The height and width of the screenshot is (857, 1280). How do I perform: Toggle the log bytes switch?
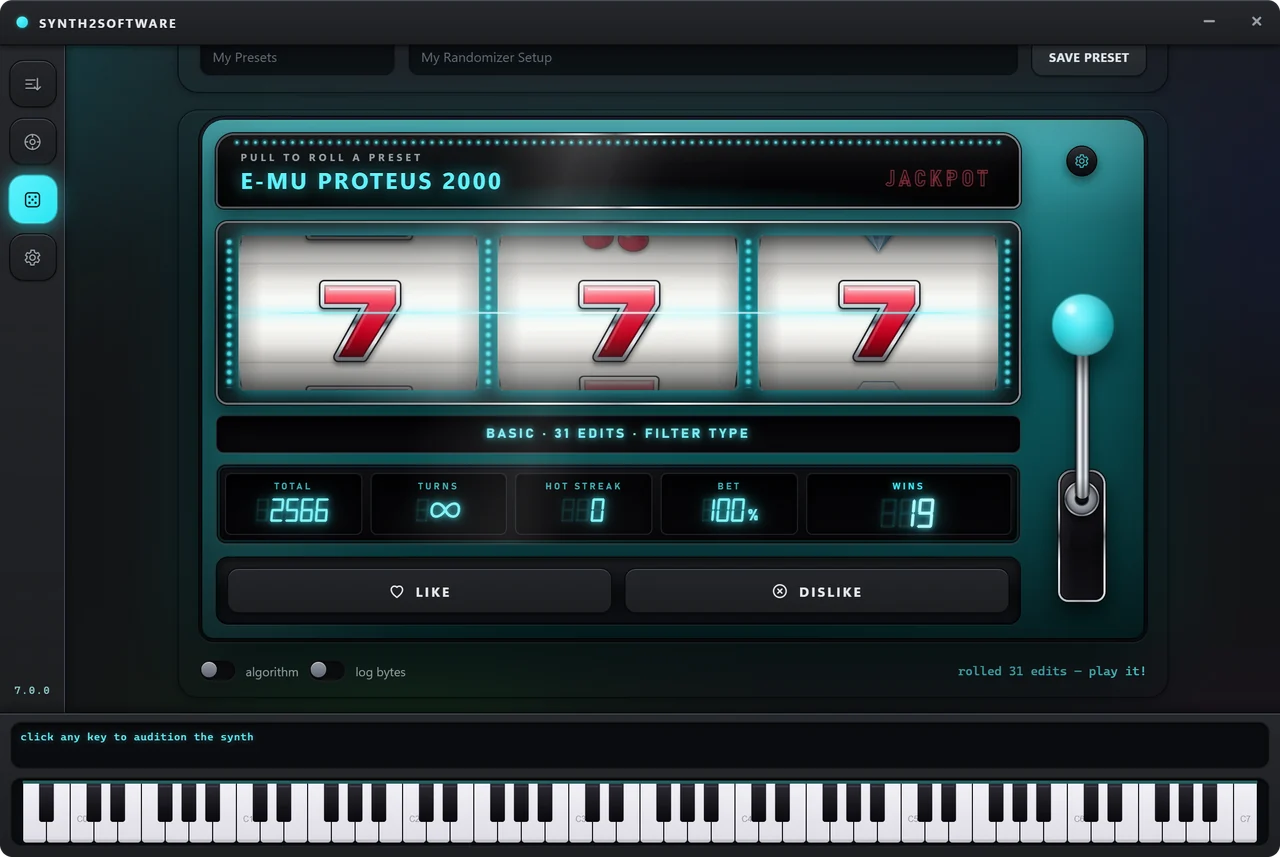(326, 670)
